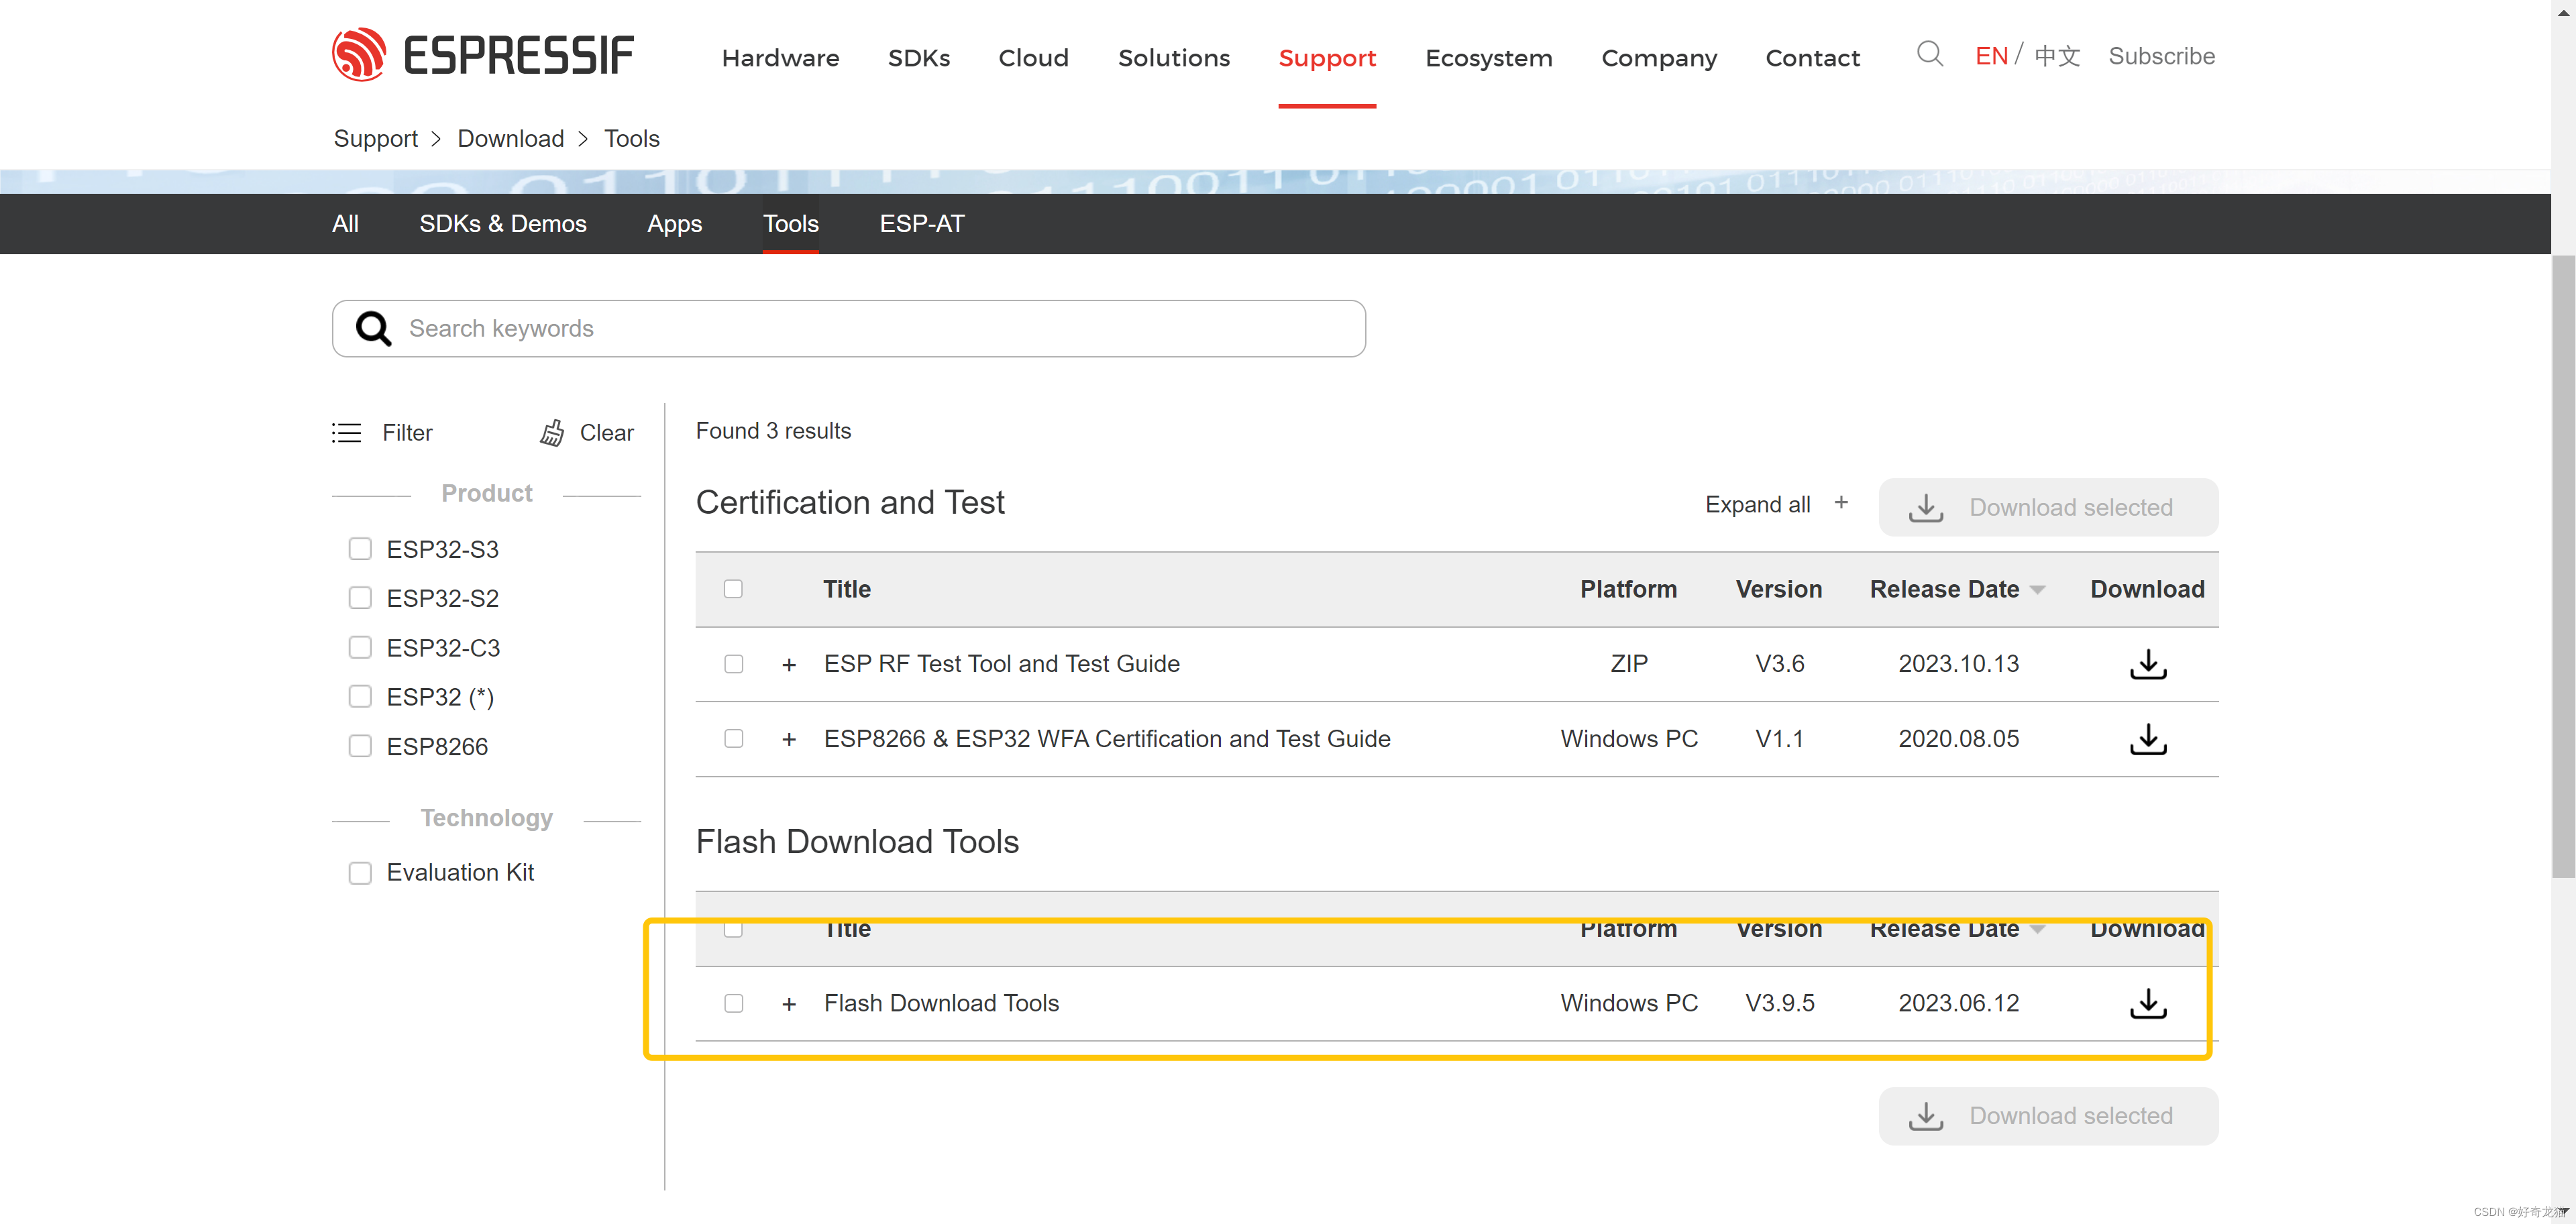Switch to the All tab
The width and height of the screenshot is (2576, 1224).
click(345, 224)
